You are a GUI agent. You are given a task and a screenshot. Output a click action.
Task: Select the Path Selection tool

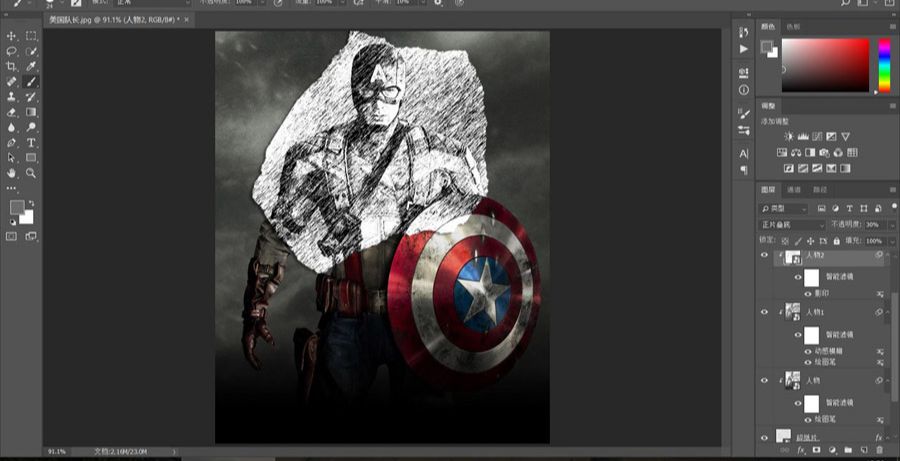pyautogui.click(x=11, y=158)
